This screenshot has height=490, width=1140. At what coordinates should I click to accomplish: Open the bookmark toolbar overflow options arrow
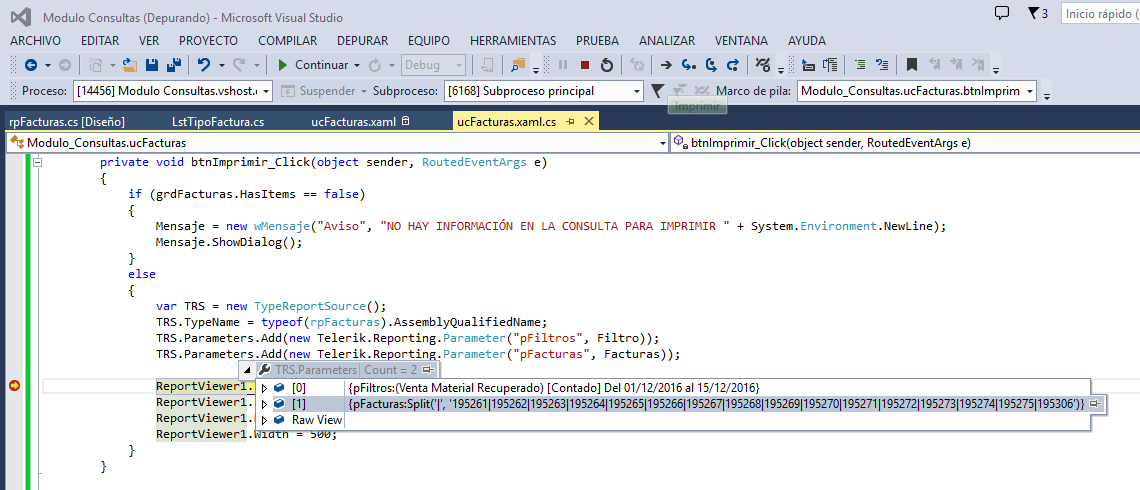coord(996,70)
